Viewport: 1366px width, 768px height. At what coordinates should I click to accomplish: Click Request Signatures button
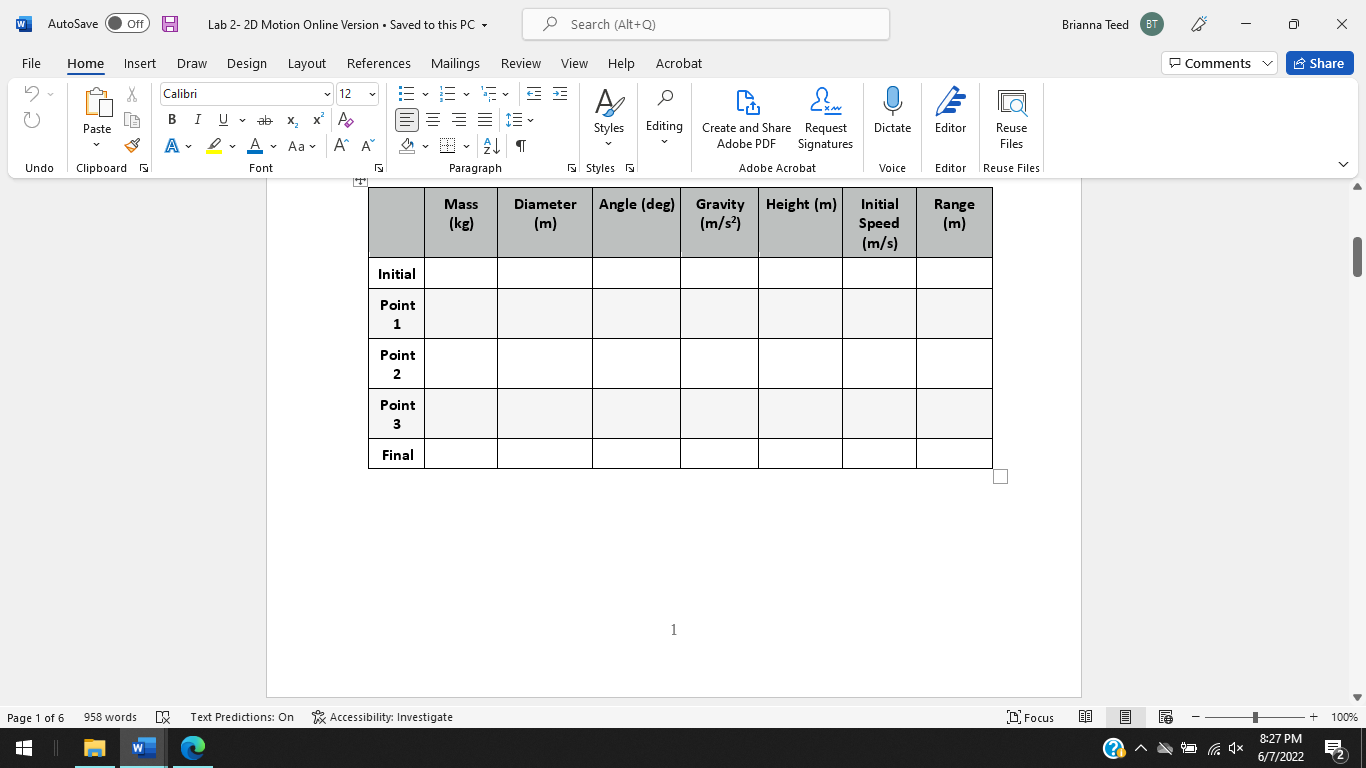point(825,118)
